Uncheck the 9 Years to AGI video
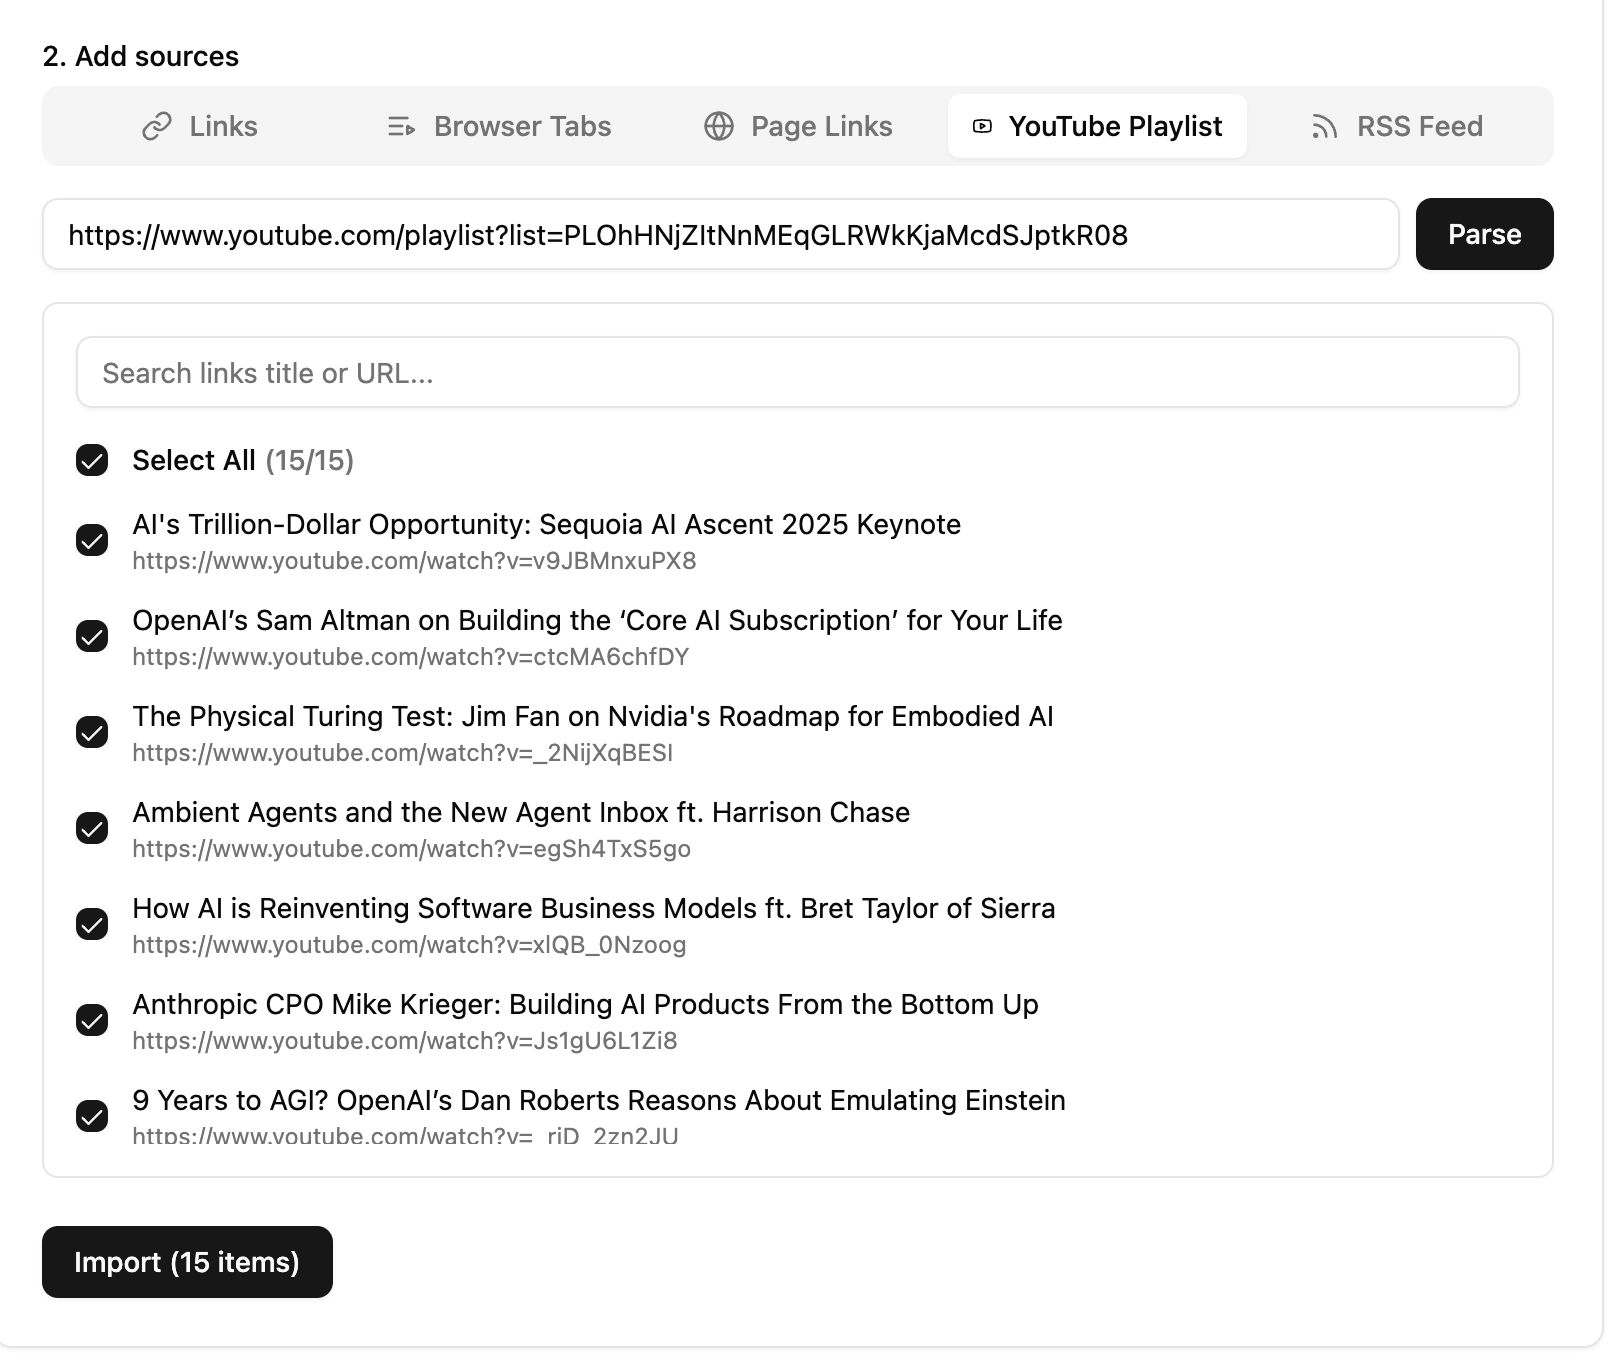 tap(92, 1116)
